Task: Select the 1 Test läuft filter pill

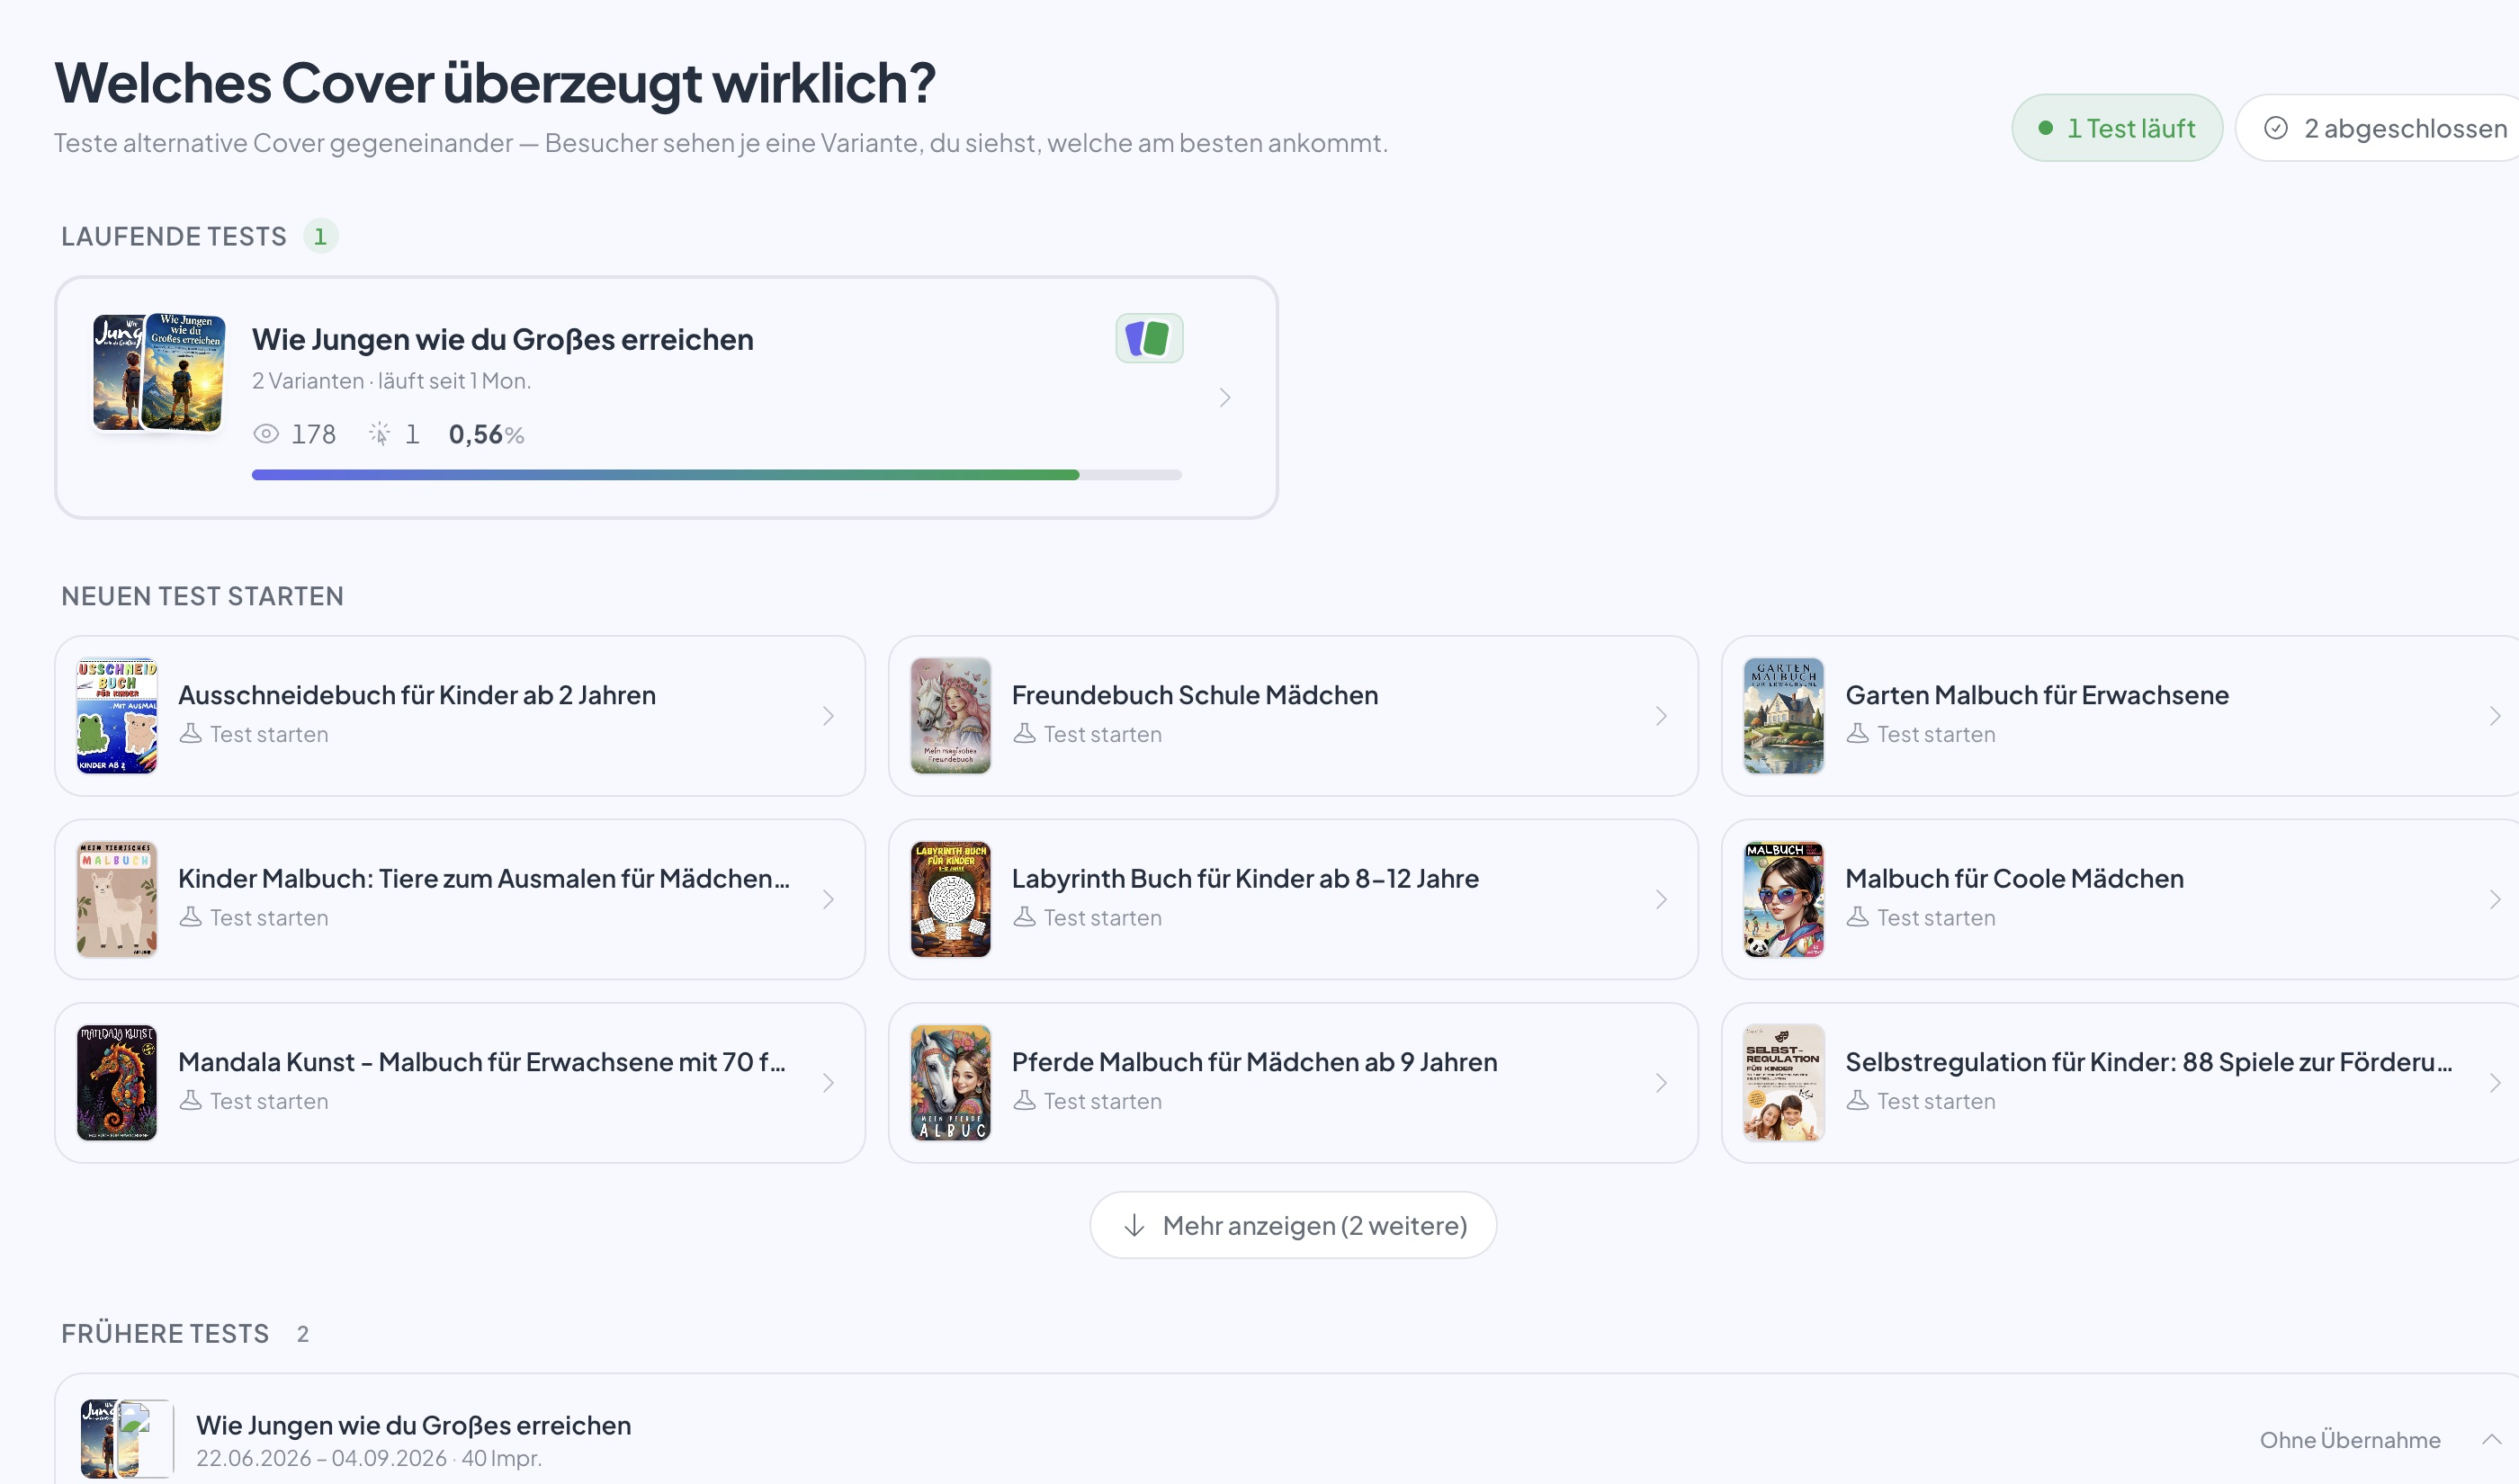Action: pos(2117,128)
